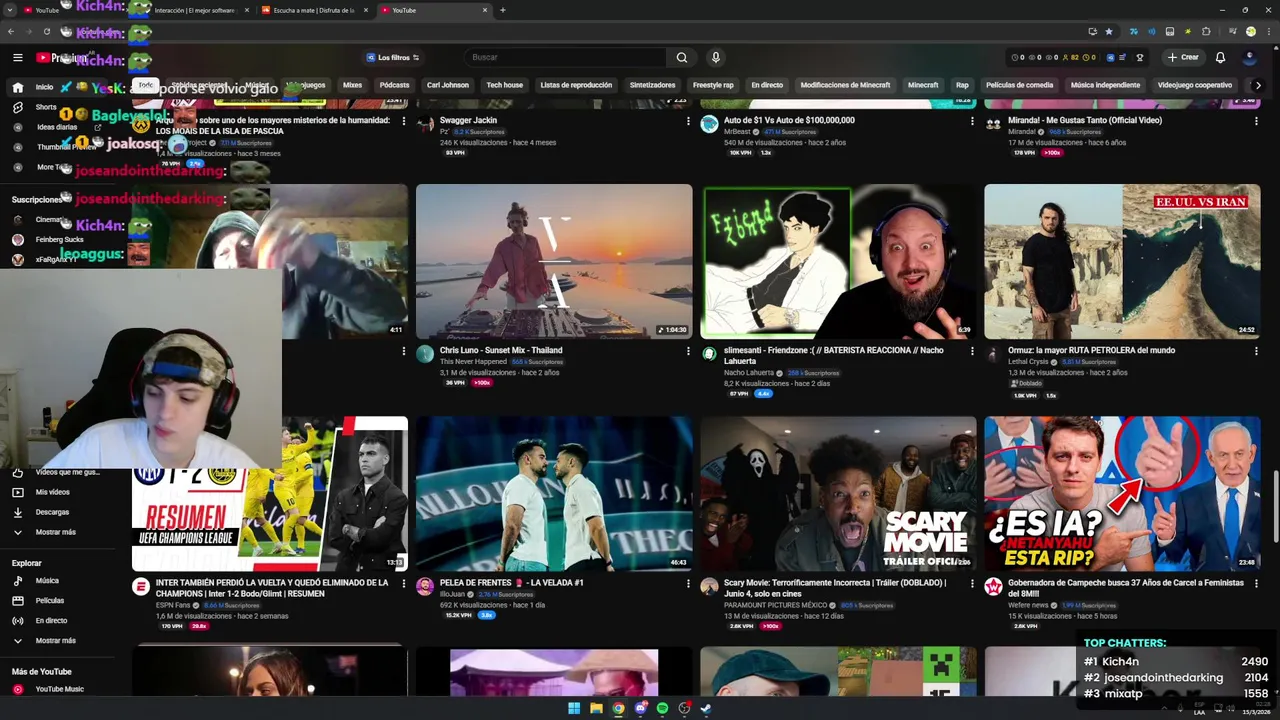Click the search magnifier button
1280x720 pixels.
pos(682,58)
